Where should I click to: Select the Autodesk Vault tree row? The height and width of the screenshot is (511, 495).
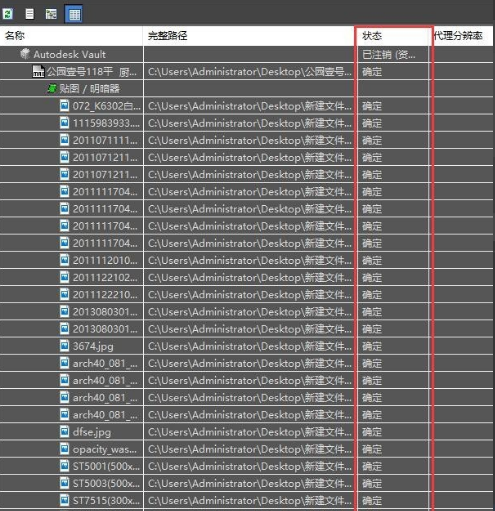click(246, 54)
